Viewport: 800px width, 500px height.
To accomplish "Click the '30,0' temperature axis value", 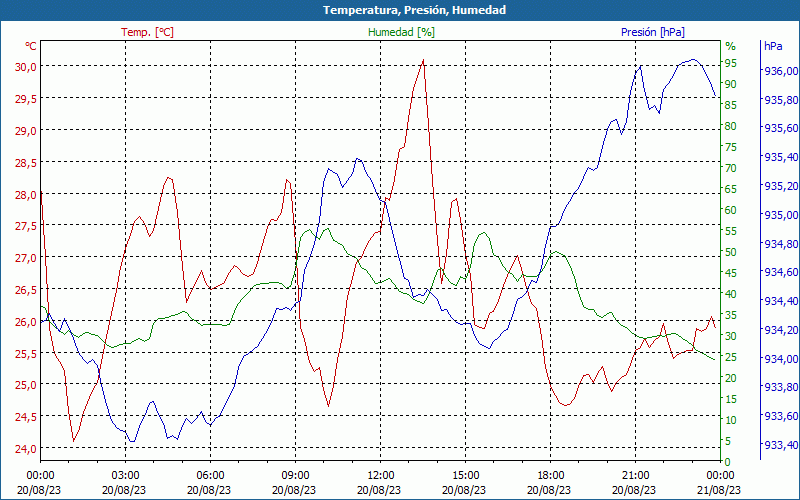I will tap(26, 66).
